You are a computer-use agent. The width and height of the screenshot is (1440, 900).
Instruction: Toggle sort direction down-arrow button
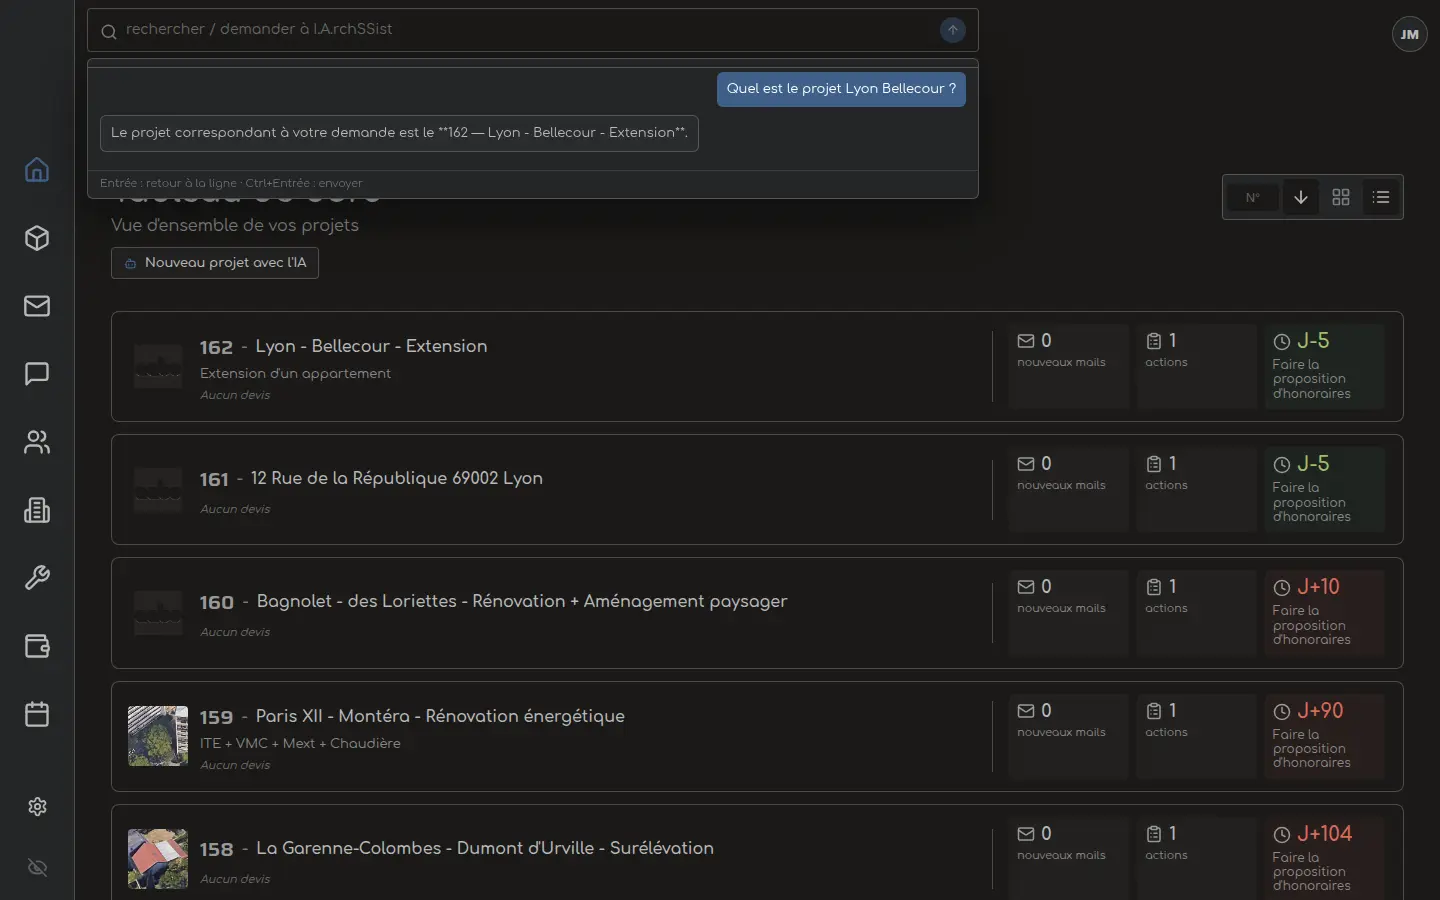[x=1301, y=197]
